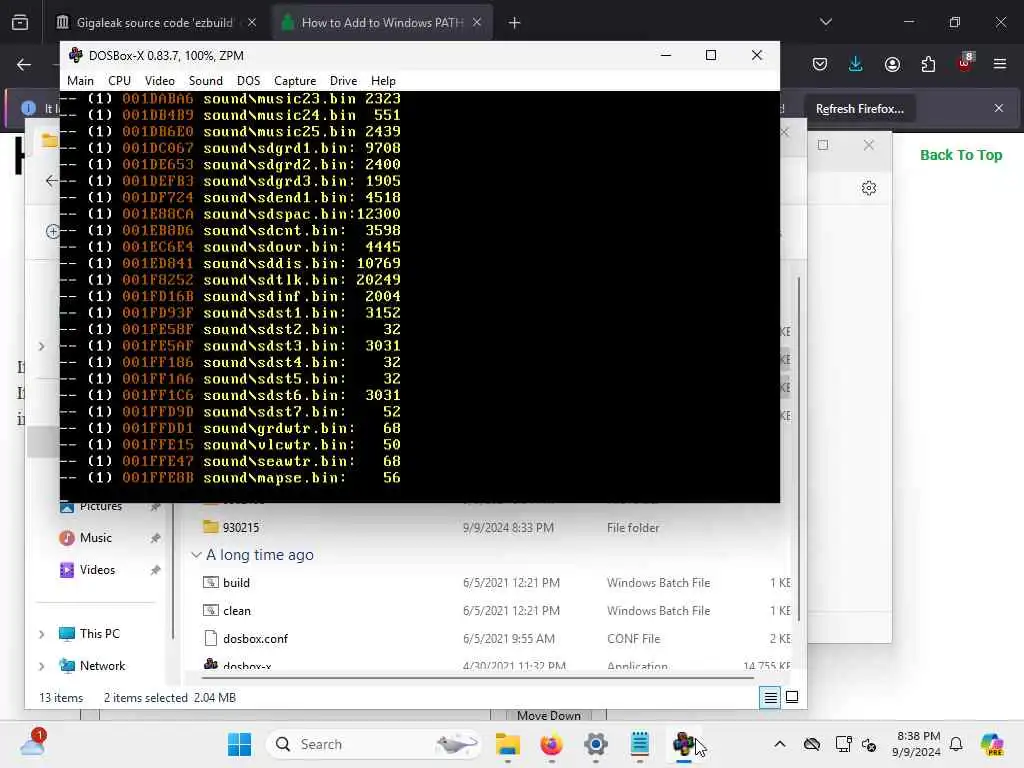Select Music in Explorer sidebar
Screen dimensions: 1024x768
(x=95, y=538)
